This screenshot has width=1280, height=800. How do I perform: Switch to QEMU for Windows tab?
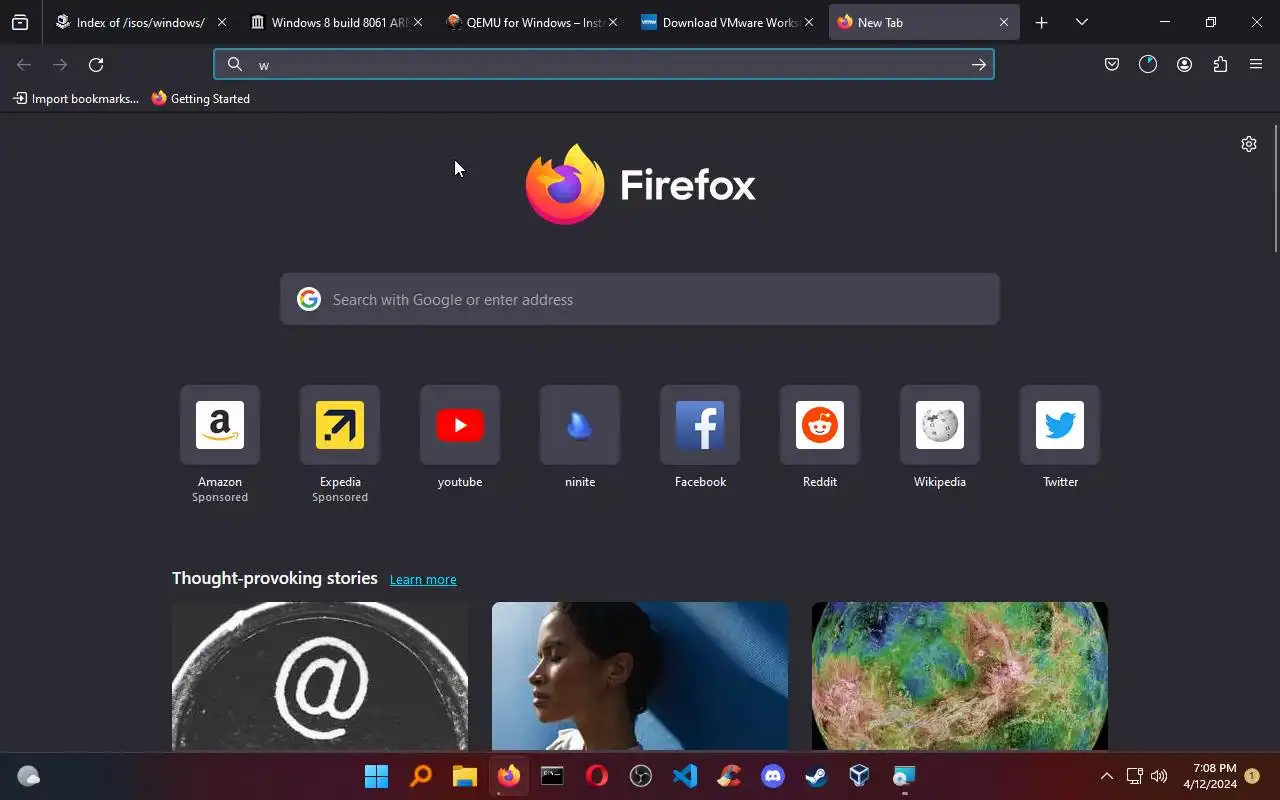tap(533, 22)
